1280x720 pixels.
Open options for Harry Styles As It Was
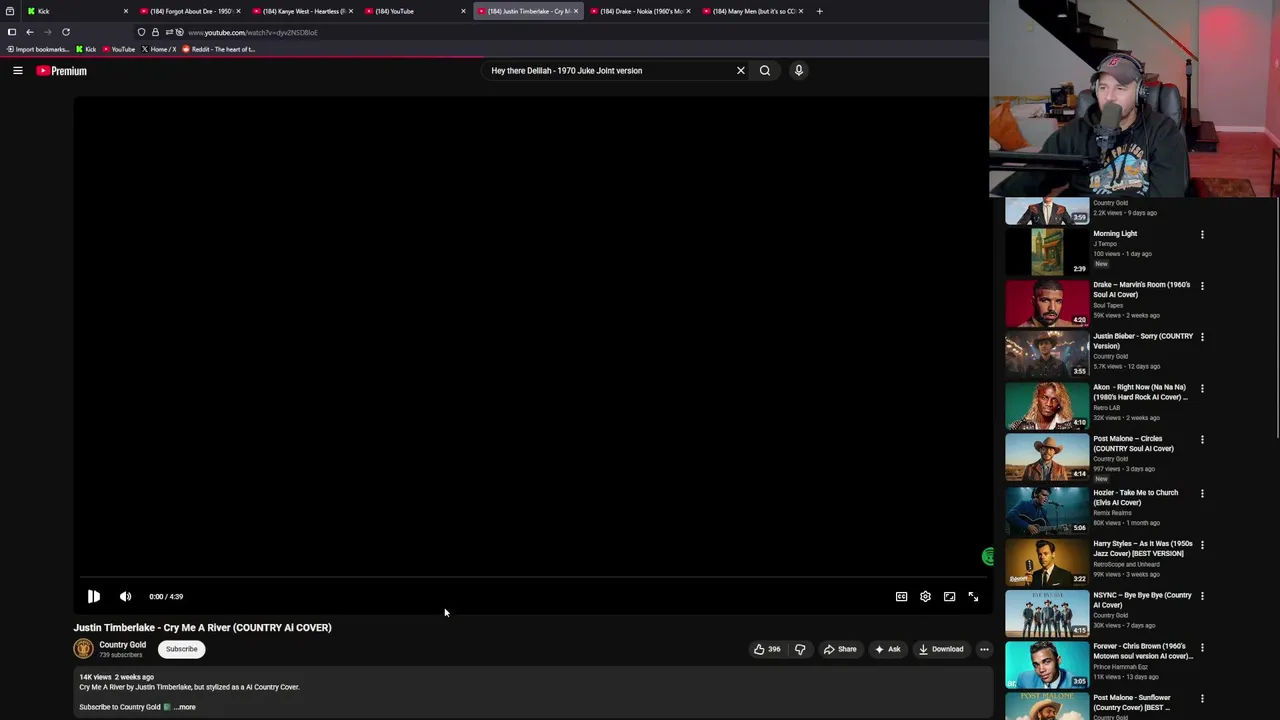pyautogui.click(x=1202, y=545)
